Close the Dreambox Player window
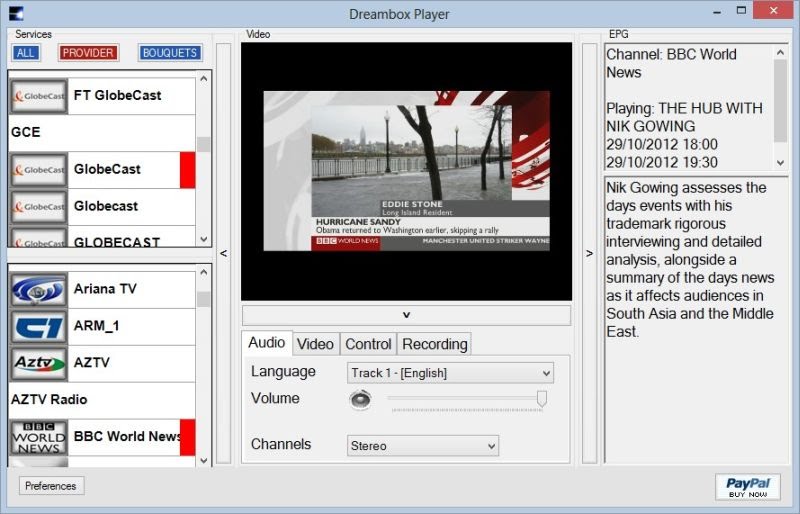 tap(773, 11)
